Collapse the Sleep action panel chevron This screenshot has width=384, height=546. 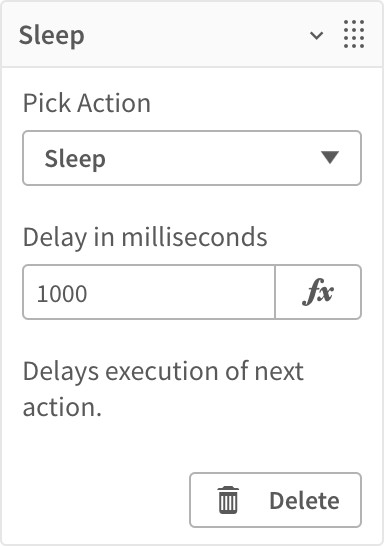coord(316,35)
